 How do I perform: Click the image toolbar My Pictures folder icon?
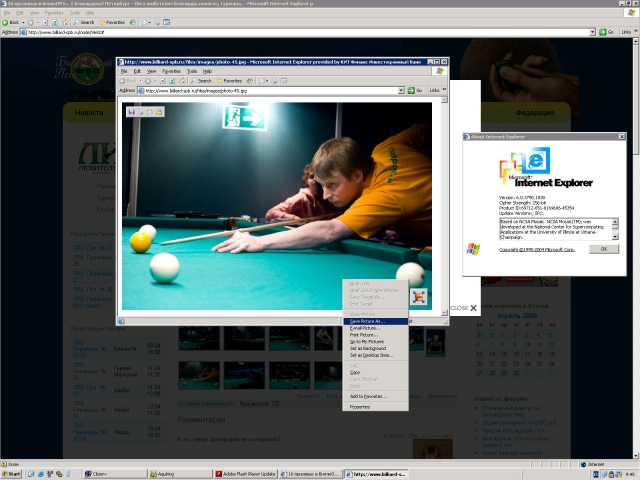click(x=160, y=111)
